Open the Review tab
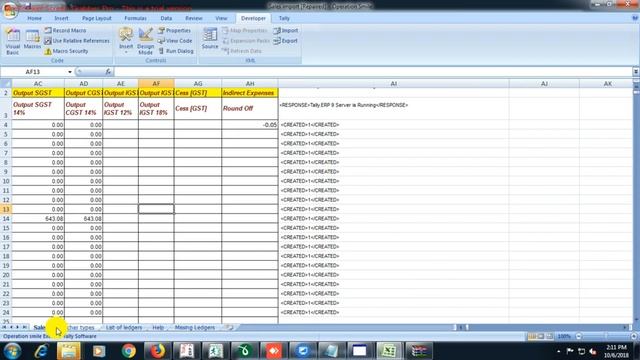 pos(193,18)
